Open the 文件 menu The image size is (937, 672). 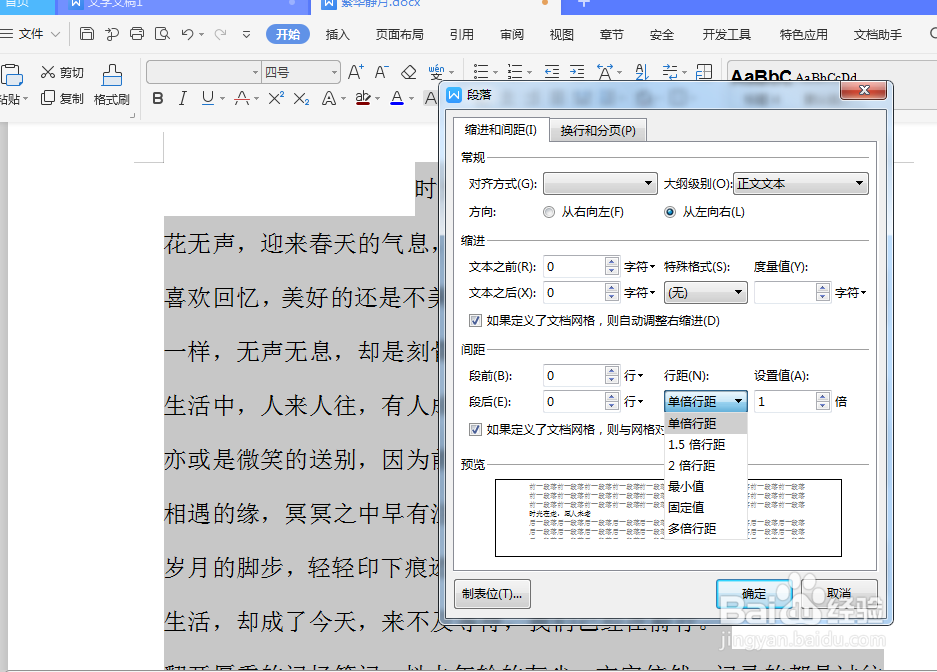pyautogui.click(x=31, y=34)
